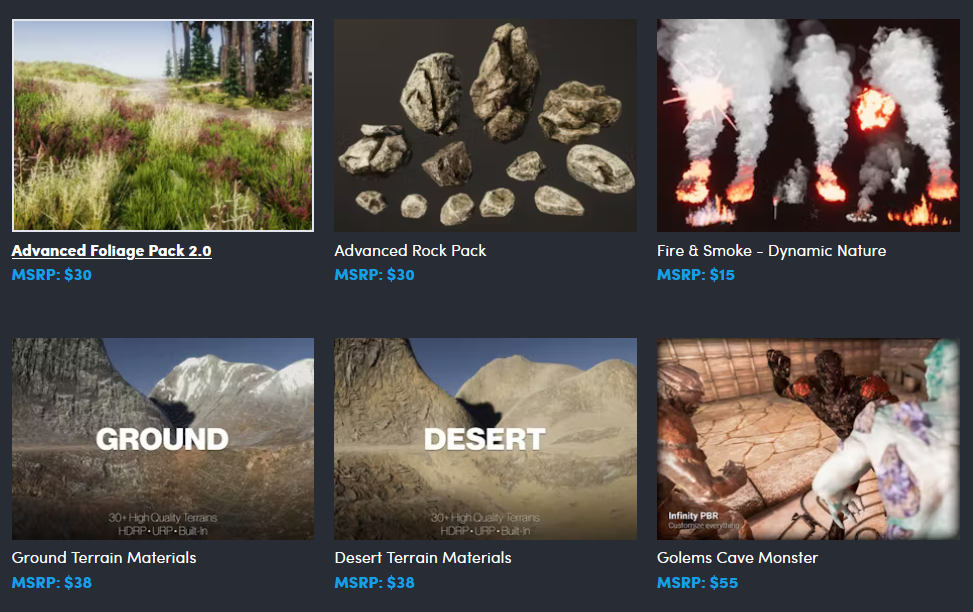973x612 pixels.
Task: Open the GROUND terrain preview image
Action: pyautogui.click(x=163, y=439)
